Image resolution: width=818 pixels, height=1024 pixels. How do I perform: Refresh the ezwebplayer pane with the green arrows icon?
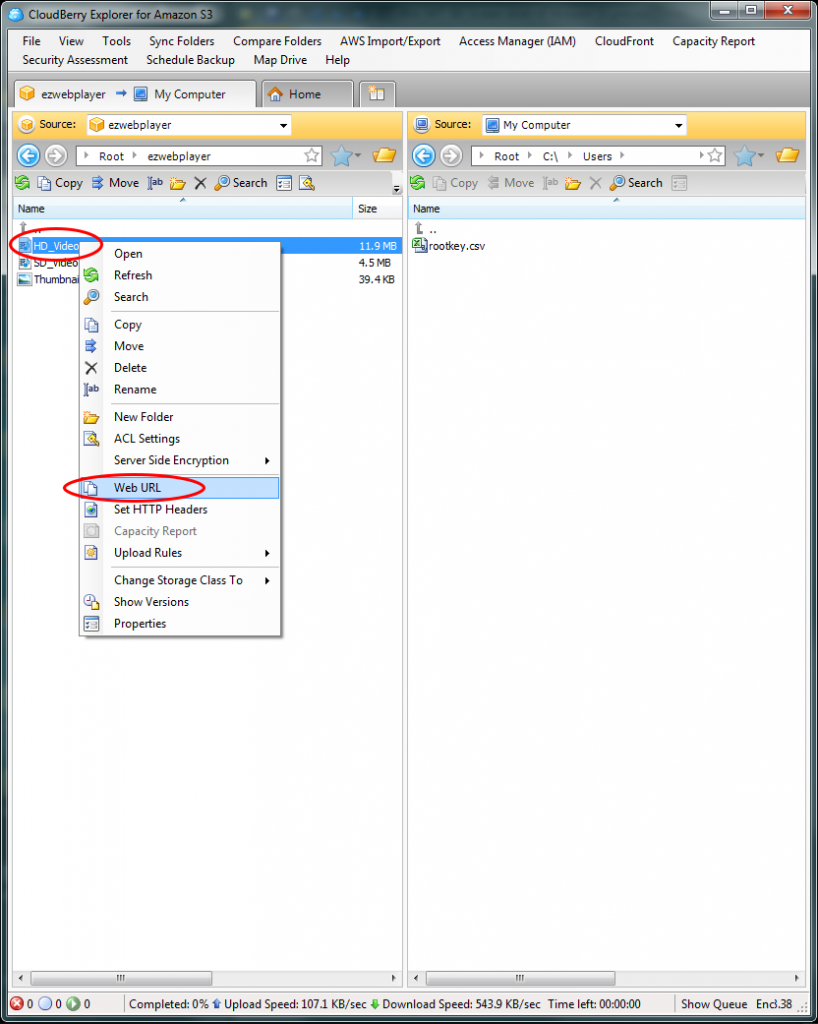pos(22,183)
